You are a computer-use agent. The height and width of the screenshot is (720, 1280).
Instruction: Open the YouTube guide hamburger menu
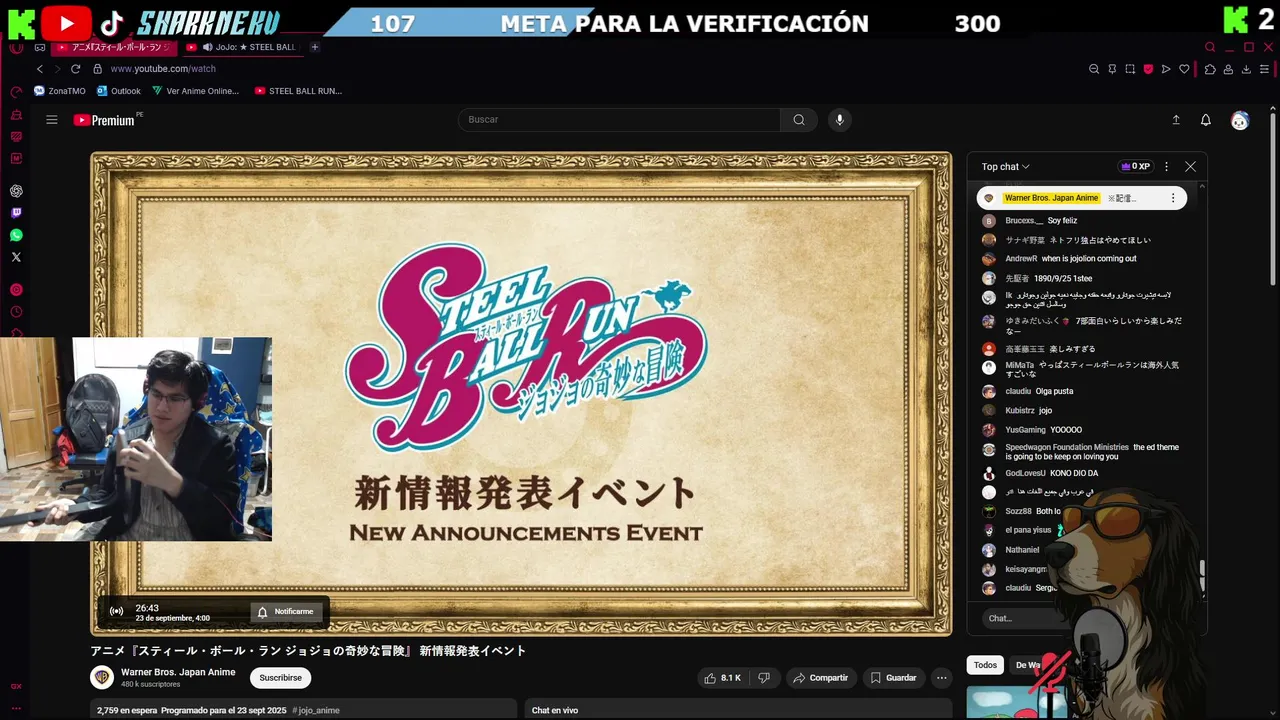click(x=52, y=120)
